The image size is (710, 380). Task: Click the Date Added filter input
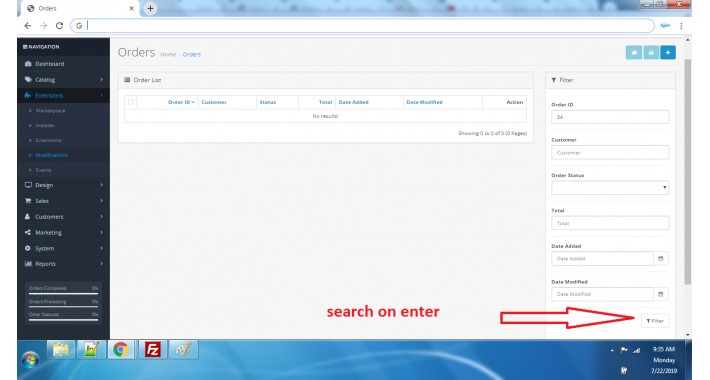click(x=602, y=259)
